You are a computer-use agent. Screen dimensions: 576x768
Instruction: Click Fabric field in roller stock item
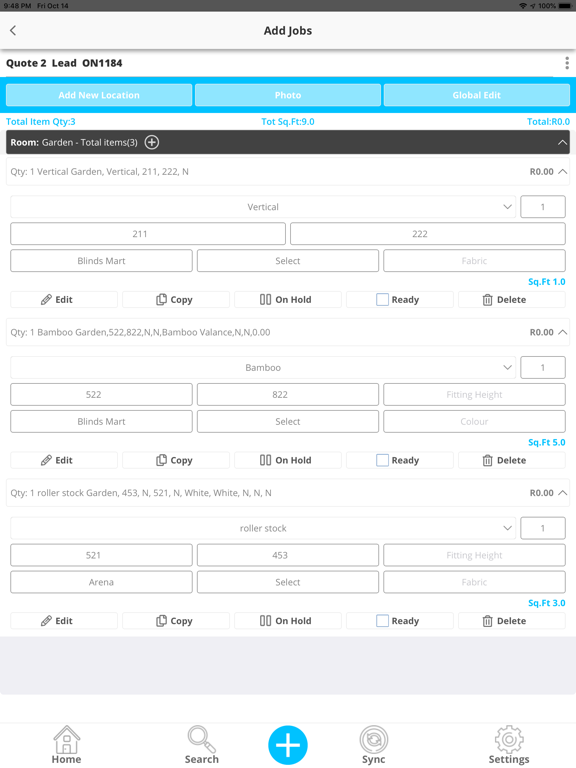tap(474, 582)
